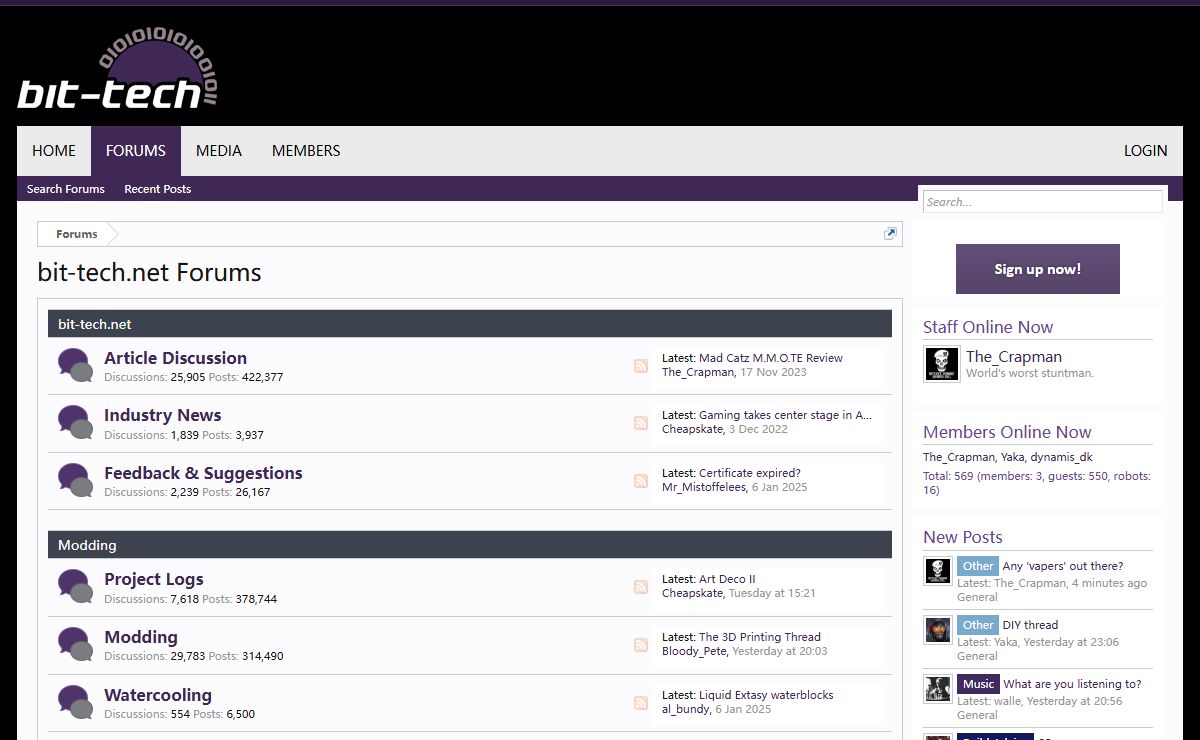Click dynamis_dk in members online list

tap(1062, 457)
